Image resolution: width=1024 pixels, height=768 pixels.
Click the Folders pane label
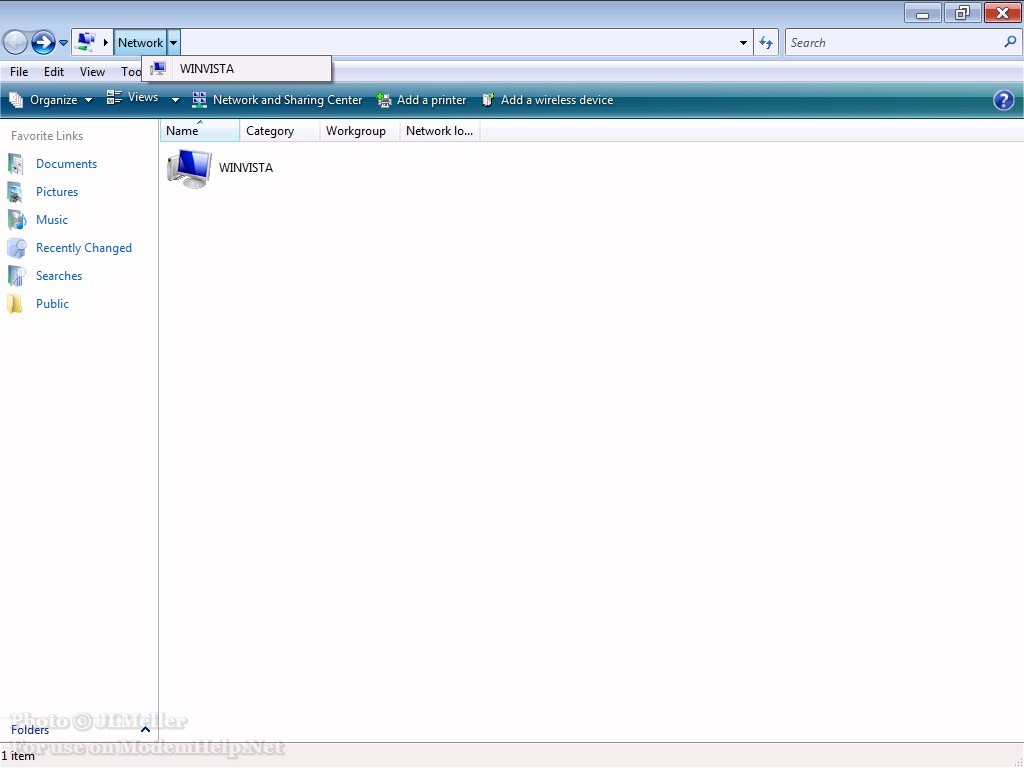30,730
